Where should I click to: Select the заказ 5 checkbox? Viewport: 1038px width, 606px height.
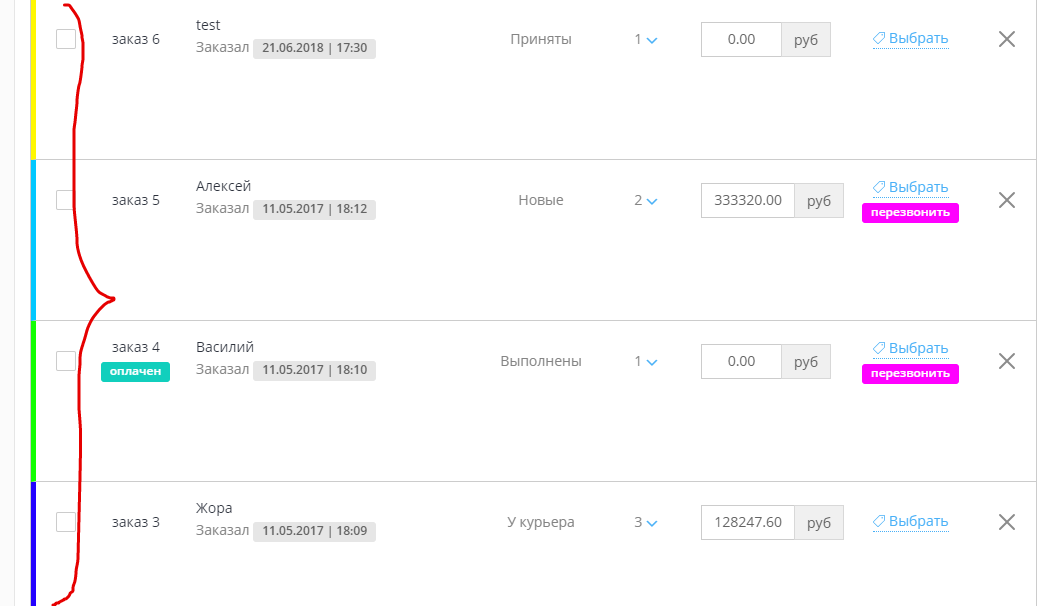(x=66, y=200)
